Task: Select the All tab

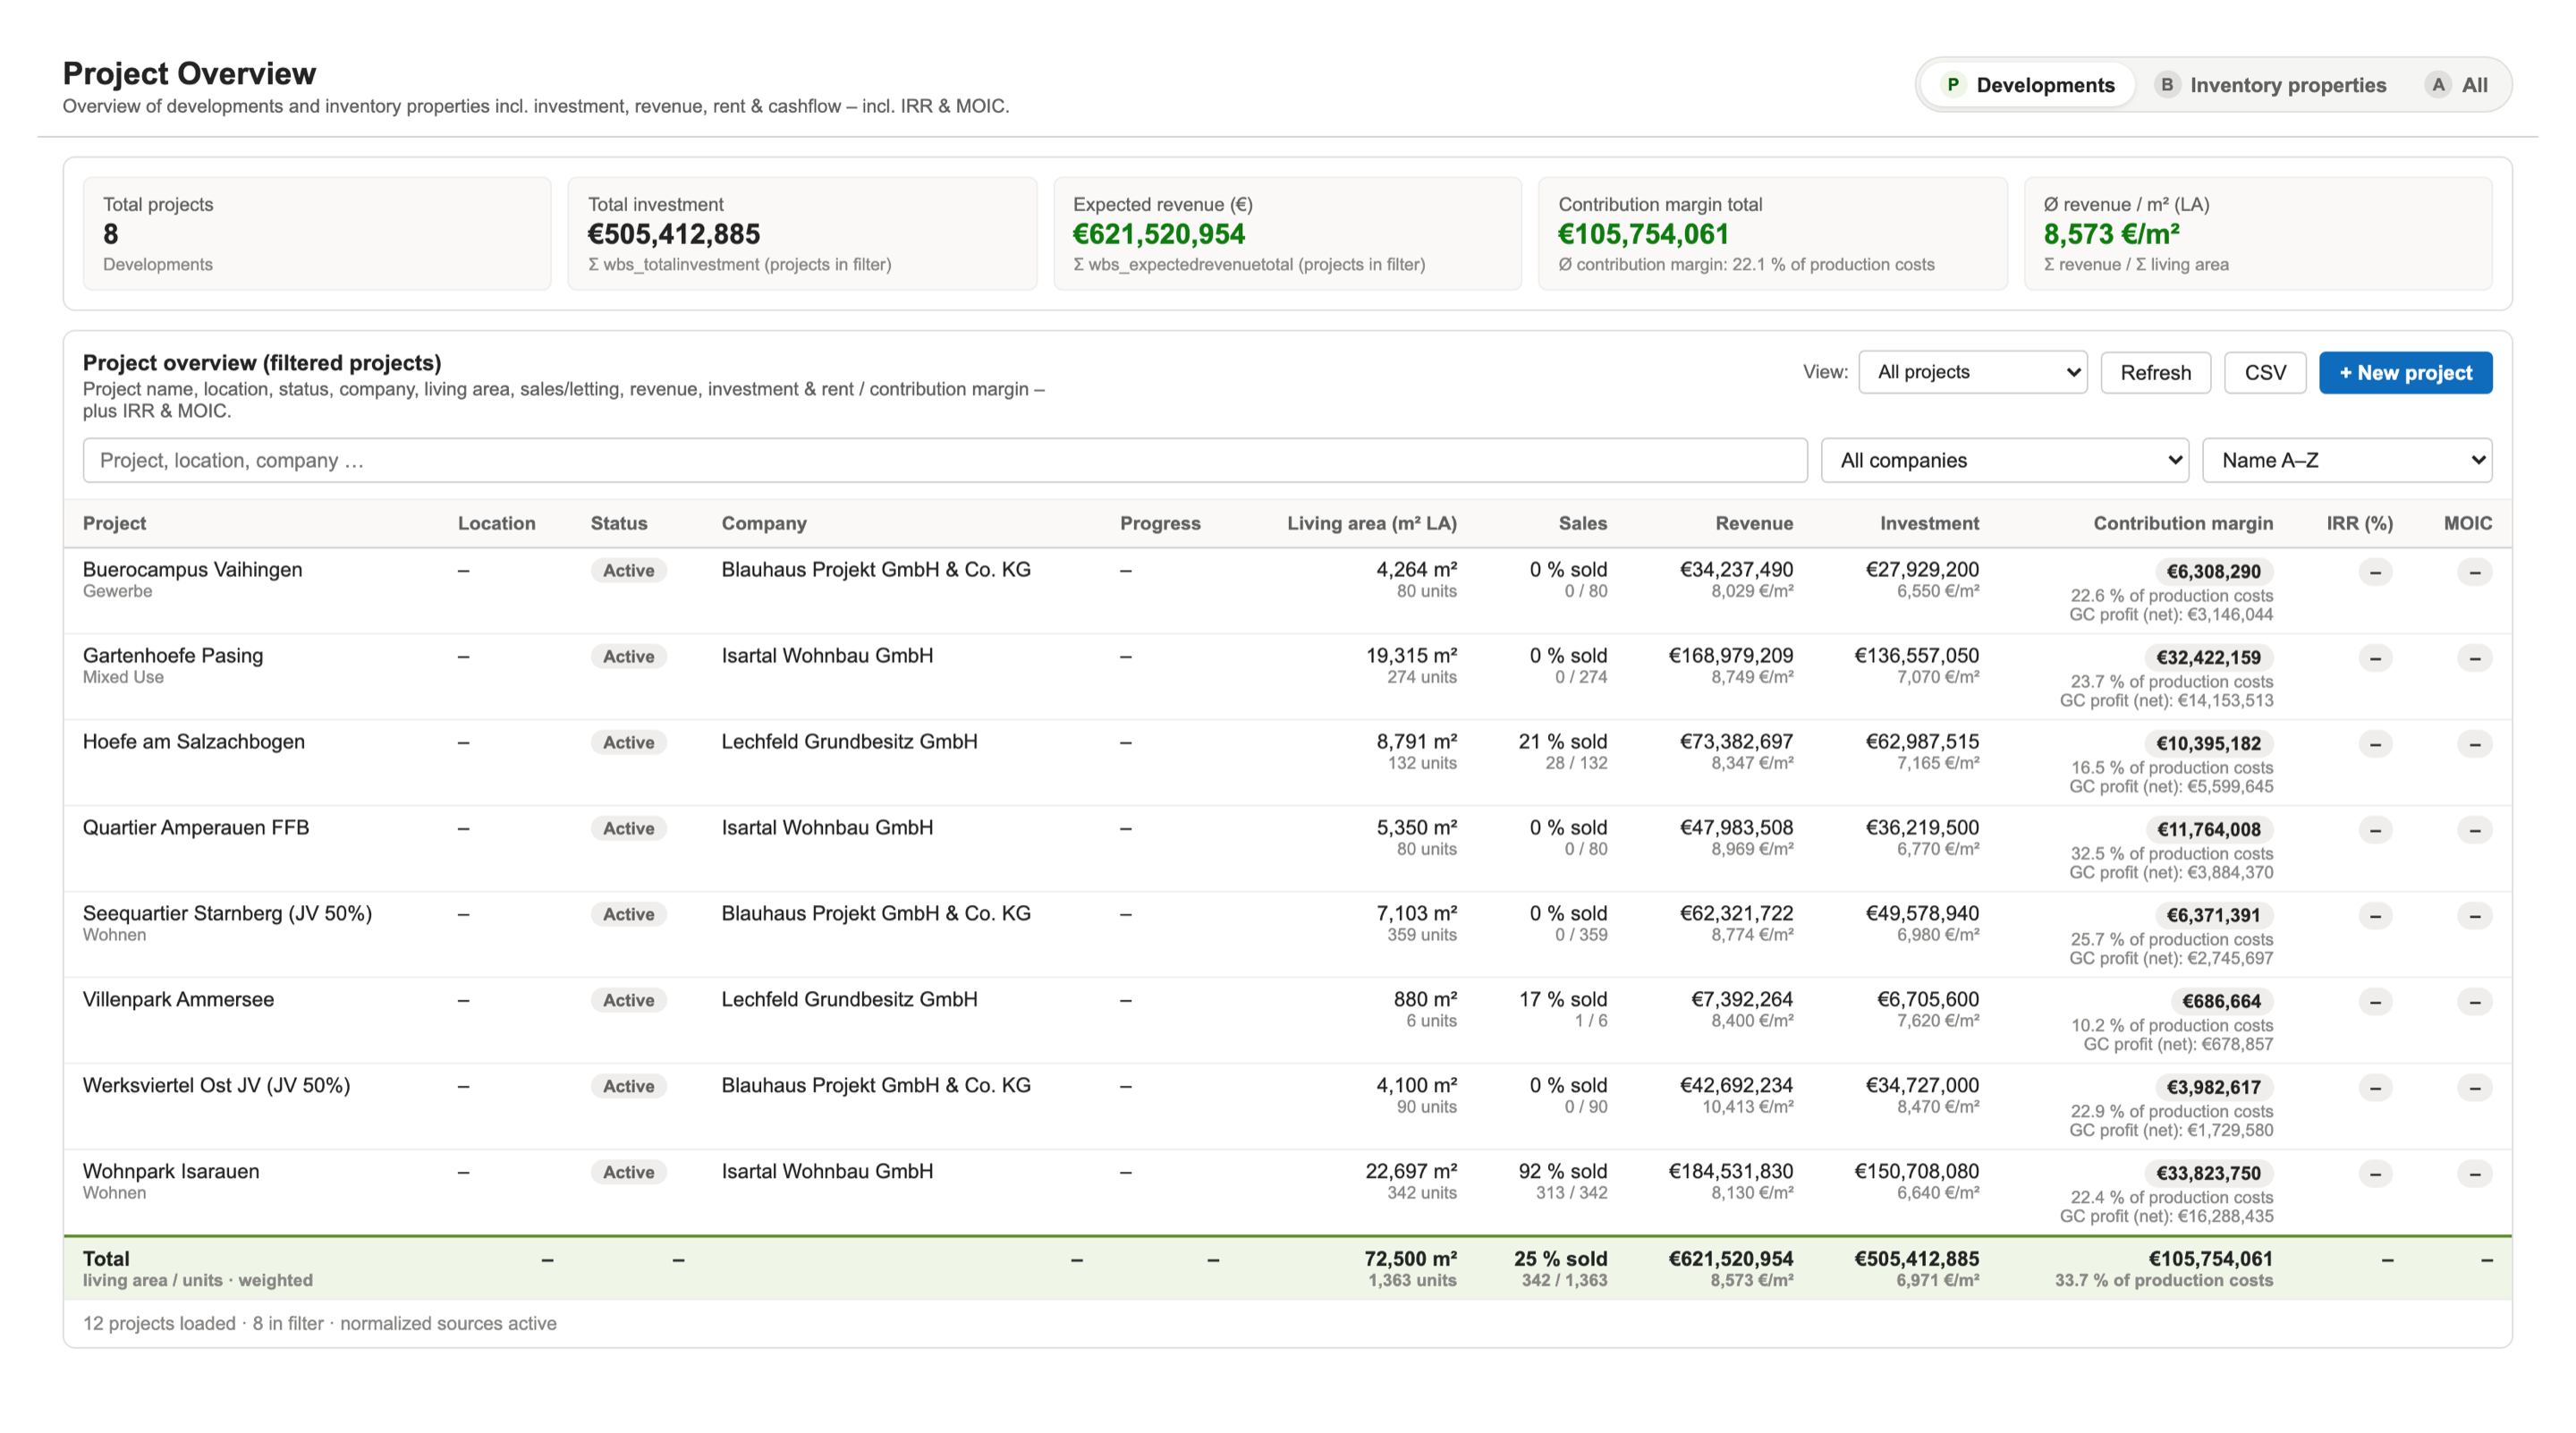Action: pyautogui.click(x=2457, y=85)
